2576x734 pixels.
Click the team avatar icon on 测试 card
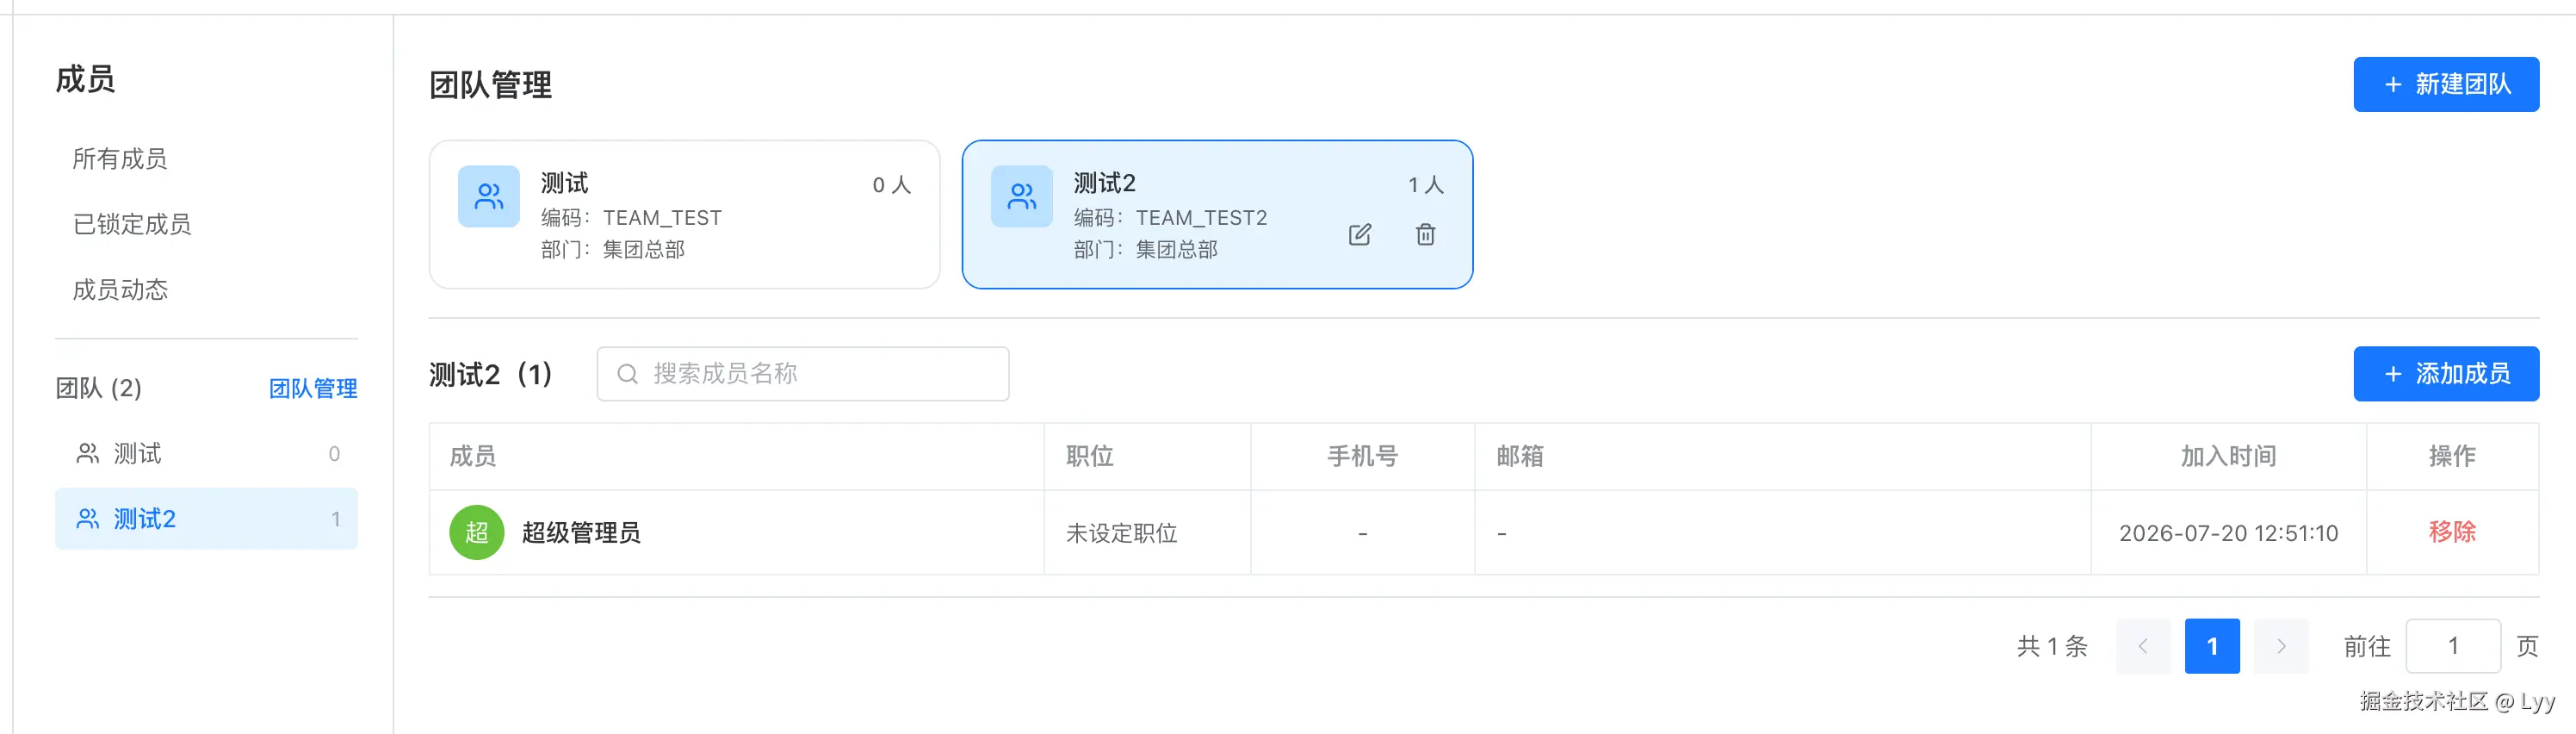(489, 196)
